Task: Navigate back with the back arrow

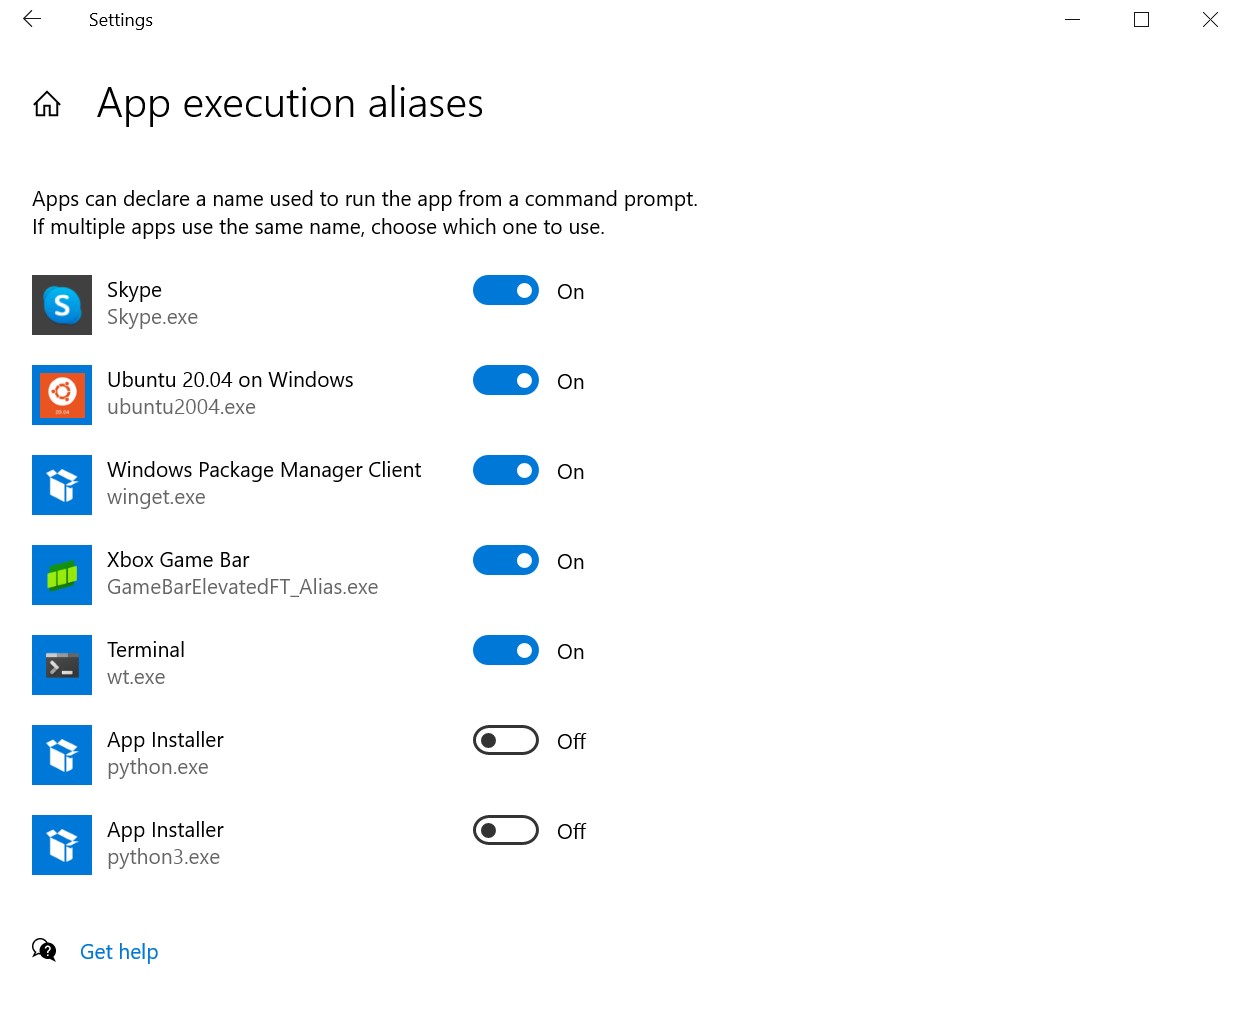Action: click(x=32, y=19)
